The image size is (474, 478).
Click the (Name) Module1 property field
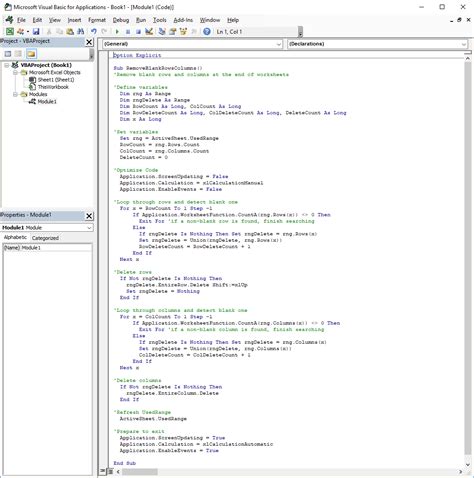click(x=47, y=248)
